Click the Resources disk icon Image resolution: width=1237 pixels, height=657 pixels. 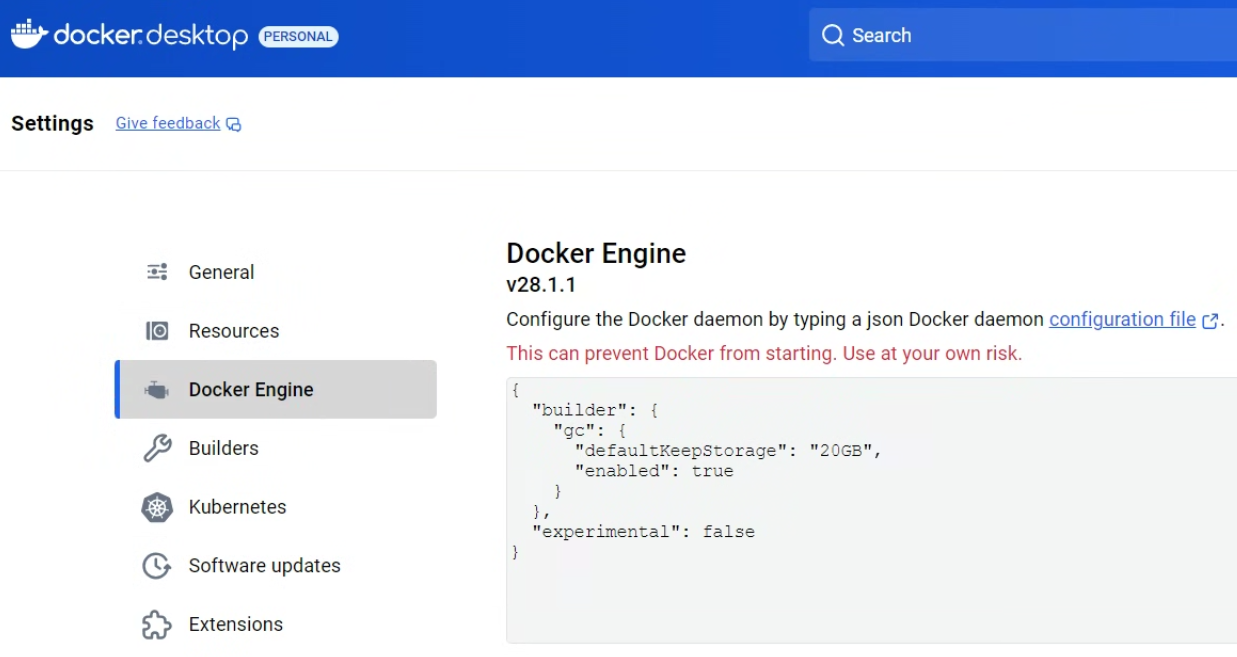click(157, 331)
